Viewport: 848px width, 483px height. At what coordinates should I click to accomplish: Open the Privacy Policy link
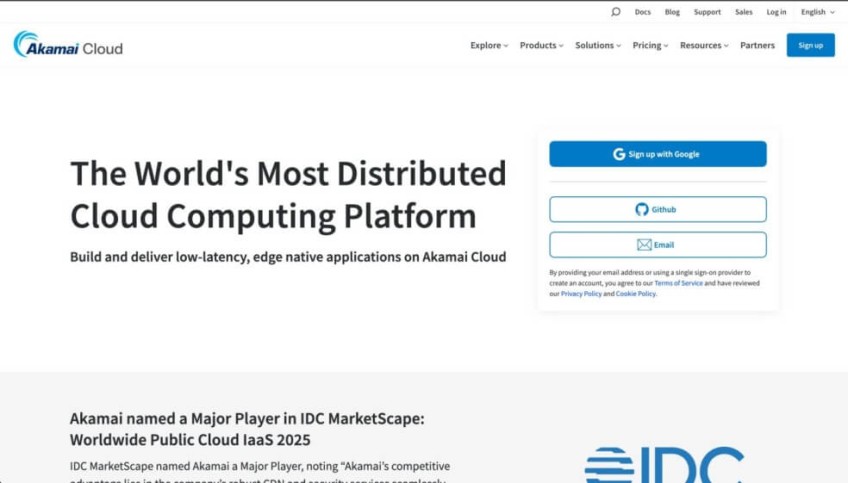[x=581, y=294]
